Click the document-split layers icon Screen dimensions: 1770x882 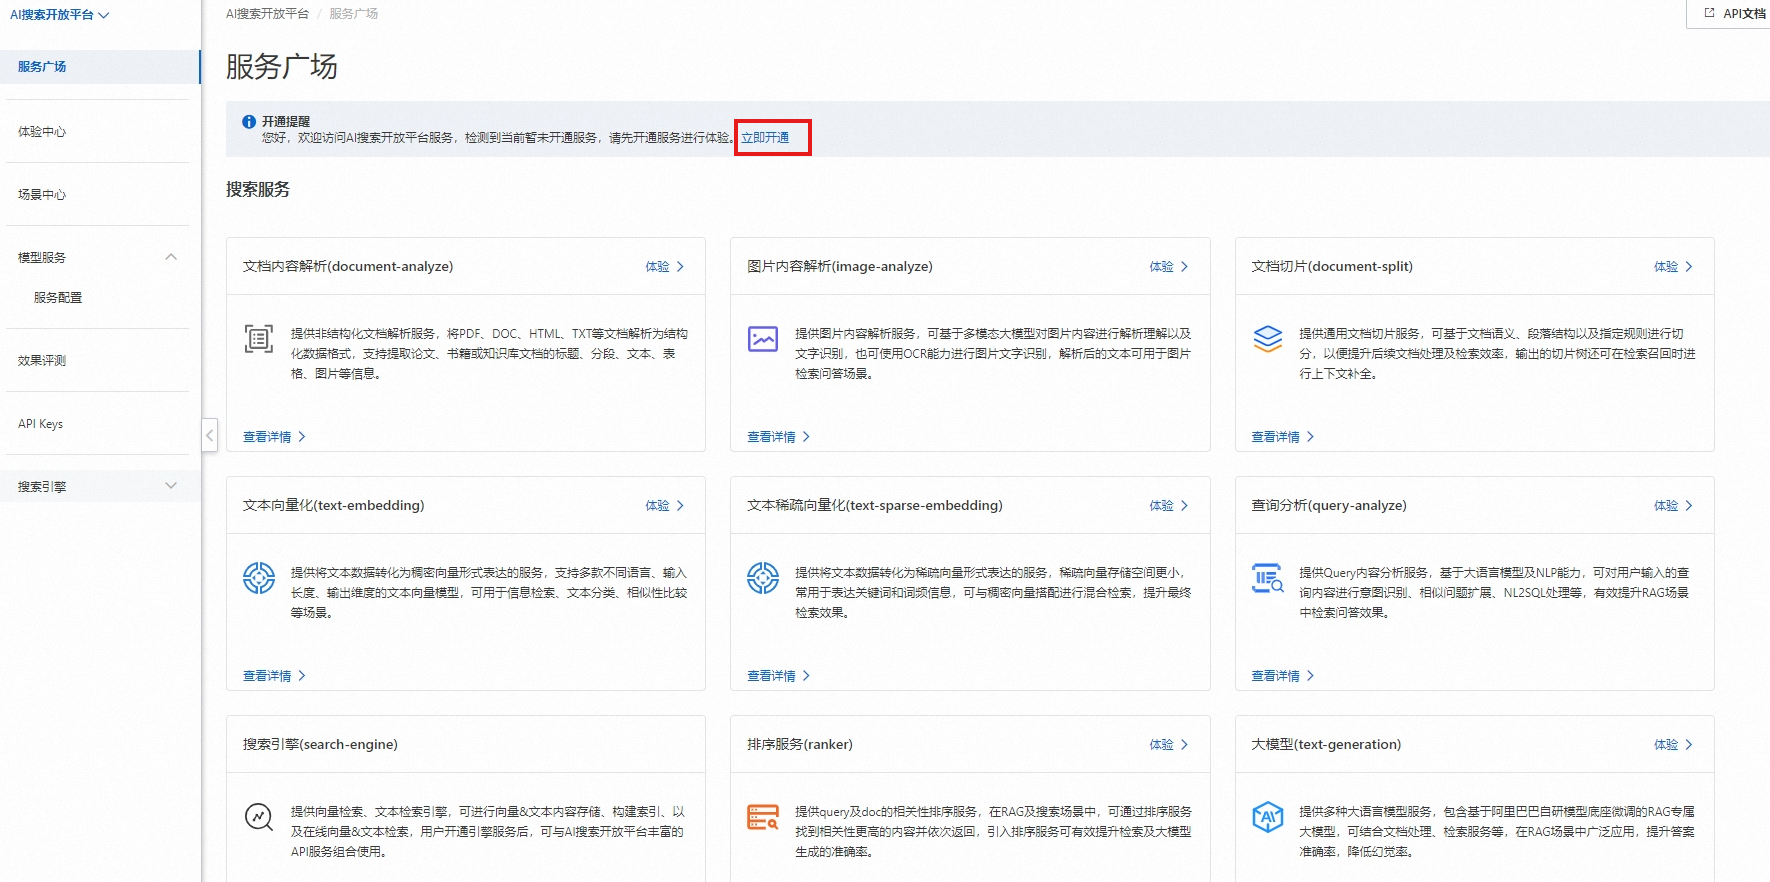[1268, 339]
